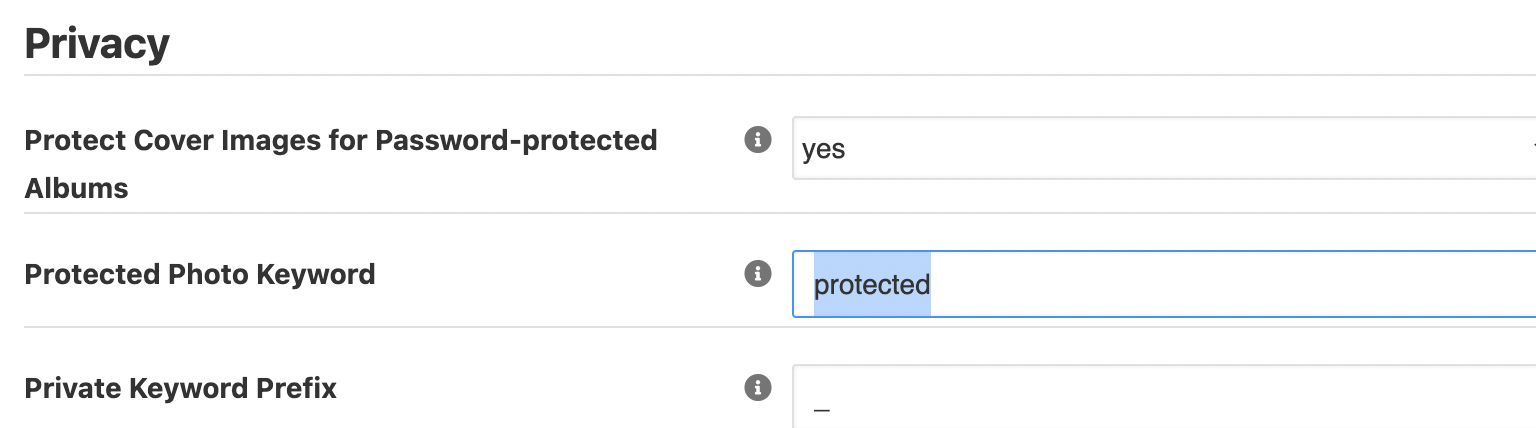Click info icon beside Protect Cover Images
The width and height of the screenshot is (1536, 428).
click(x=758, y=140)
